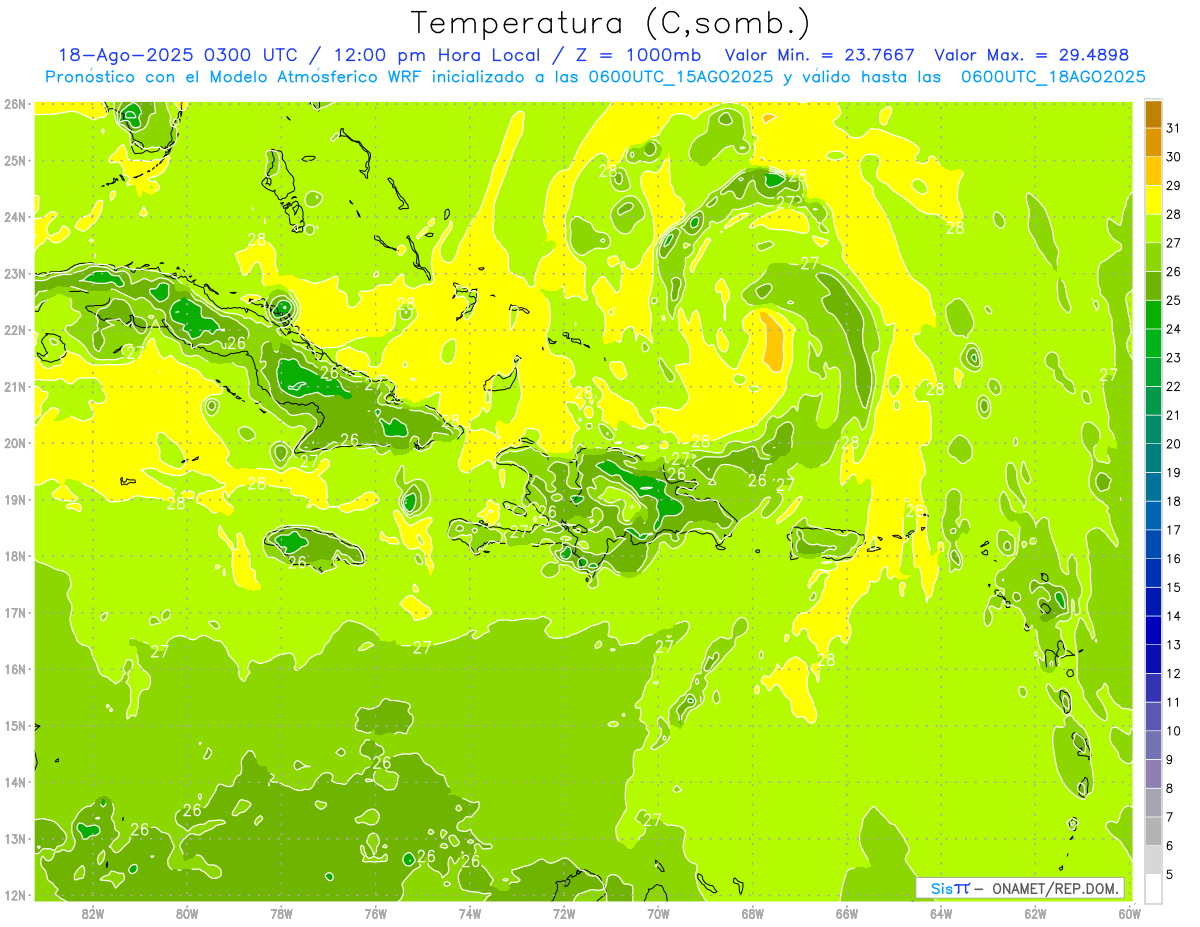Click the latitude label '12N'

click(15, 895)
